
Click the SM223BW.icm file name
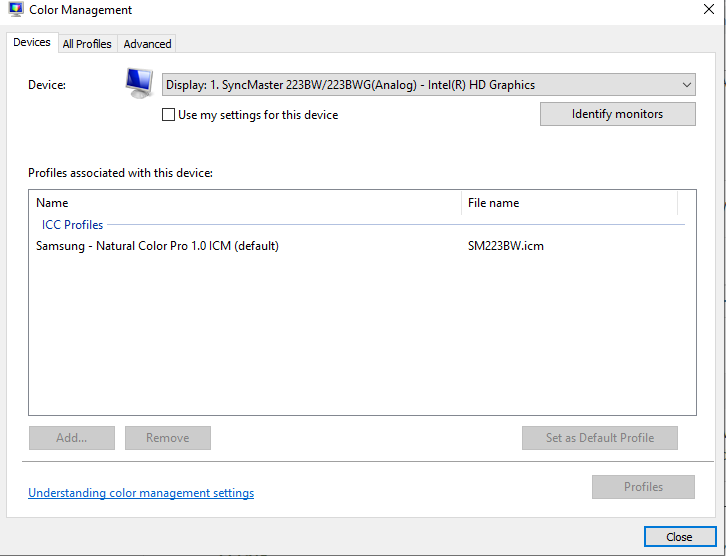(x=506, y=246)
